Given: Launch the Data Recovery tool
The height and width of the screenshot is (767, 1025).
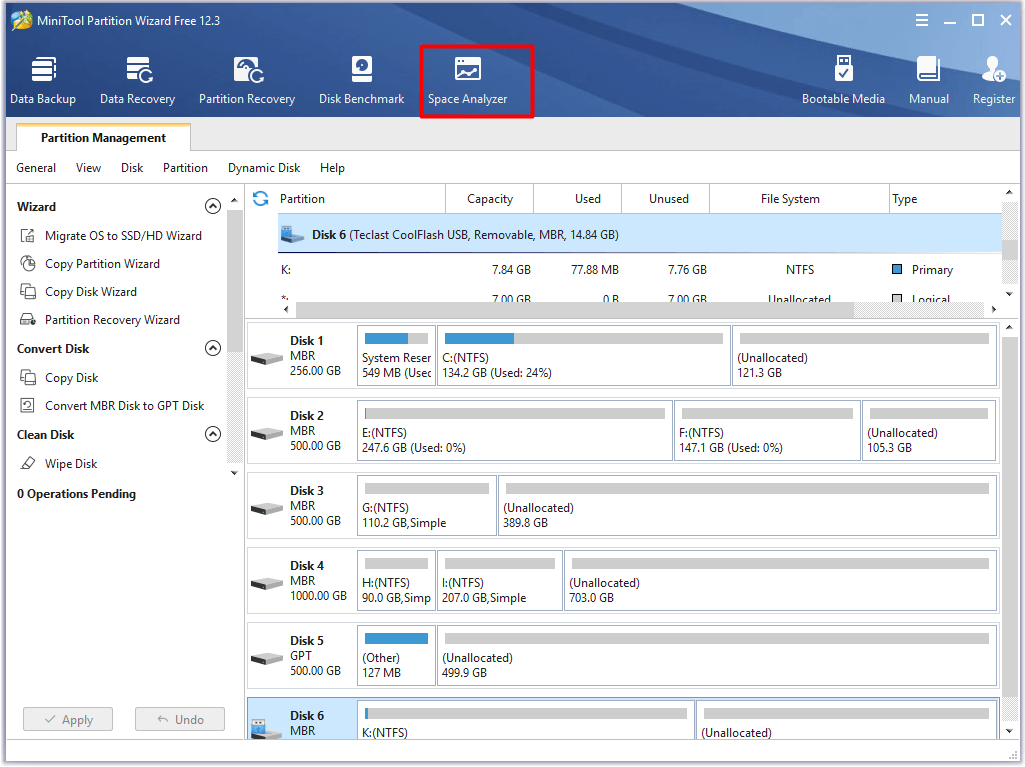Looking at the screenshot, I should (137, 80).
